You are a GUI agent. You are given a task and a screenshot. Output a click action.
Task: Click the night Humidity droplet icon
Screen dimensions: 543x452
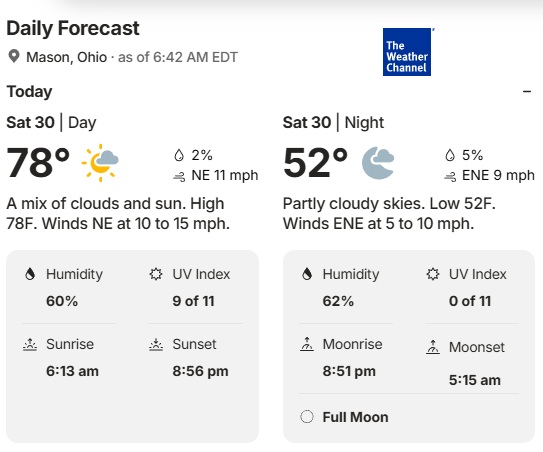click(x=307, y=274)
